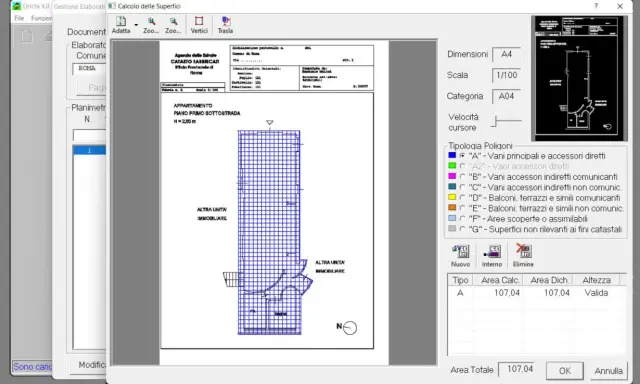Adjust the Velocità cursore slider

pos(496,121)
